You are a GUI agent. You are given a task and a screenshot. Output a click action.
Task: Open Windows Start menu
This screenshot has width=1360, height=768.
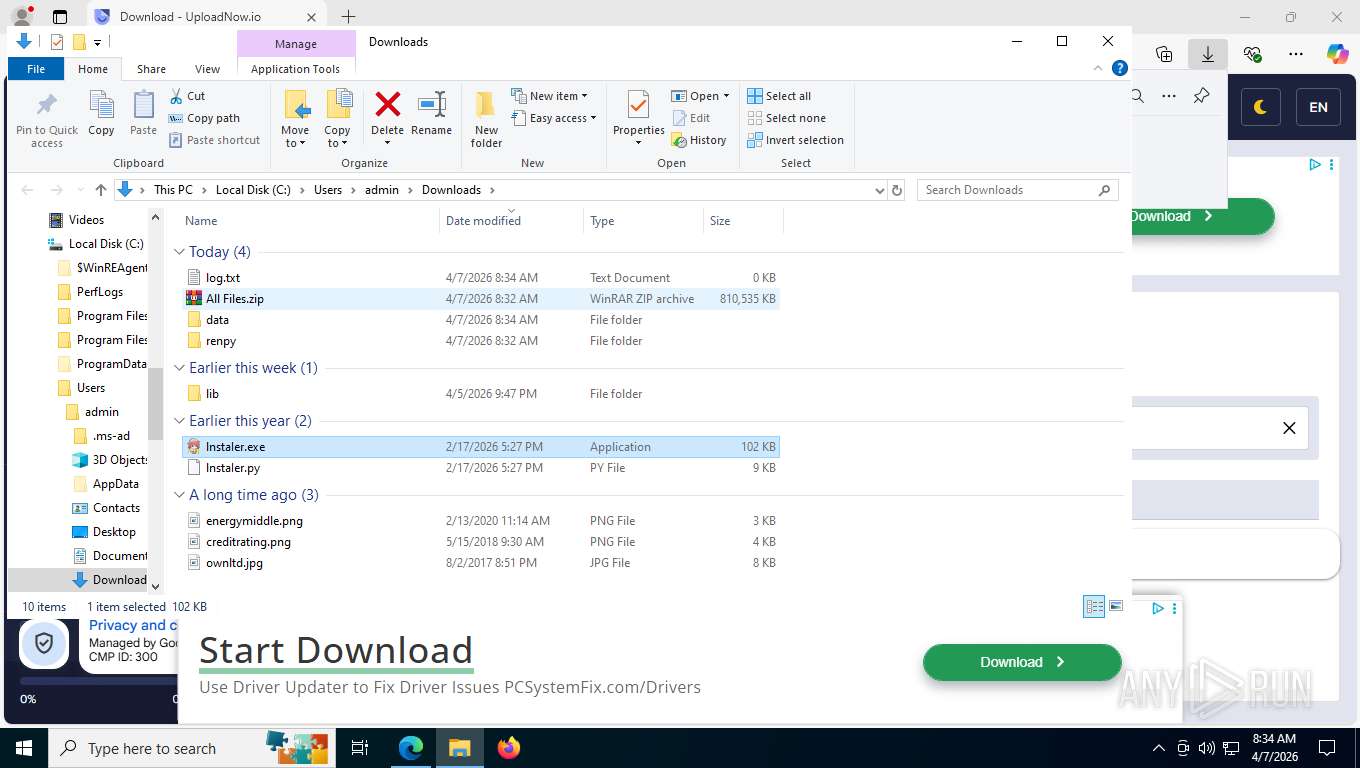(x=23, y=748)
